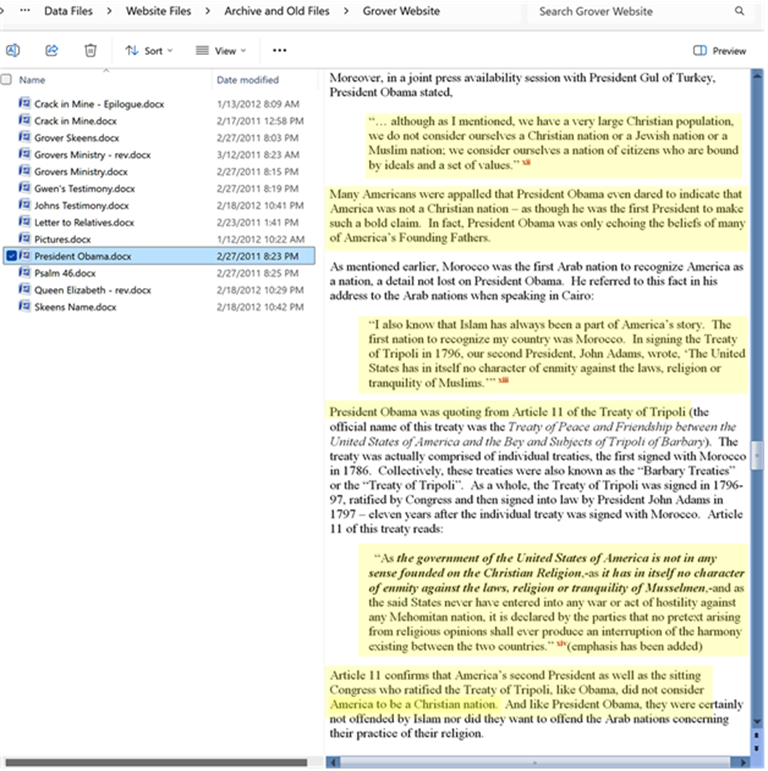Toggle the Preview pane button
The image size is (768, 771).
tap(720, 50)
